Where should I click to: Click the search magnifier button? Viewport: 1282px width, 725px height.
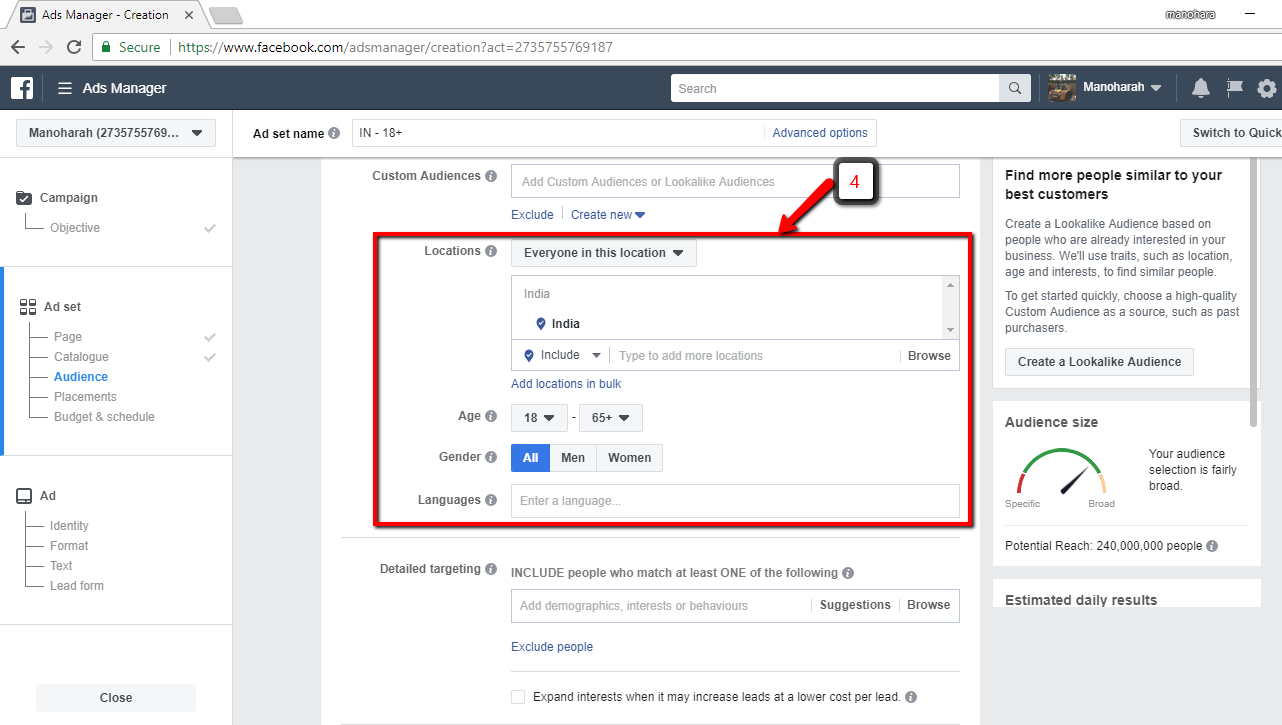click(x=1015, y=88)
